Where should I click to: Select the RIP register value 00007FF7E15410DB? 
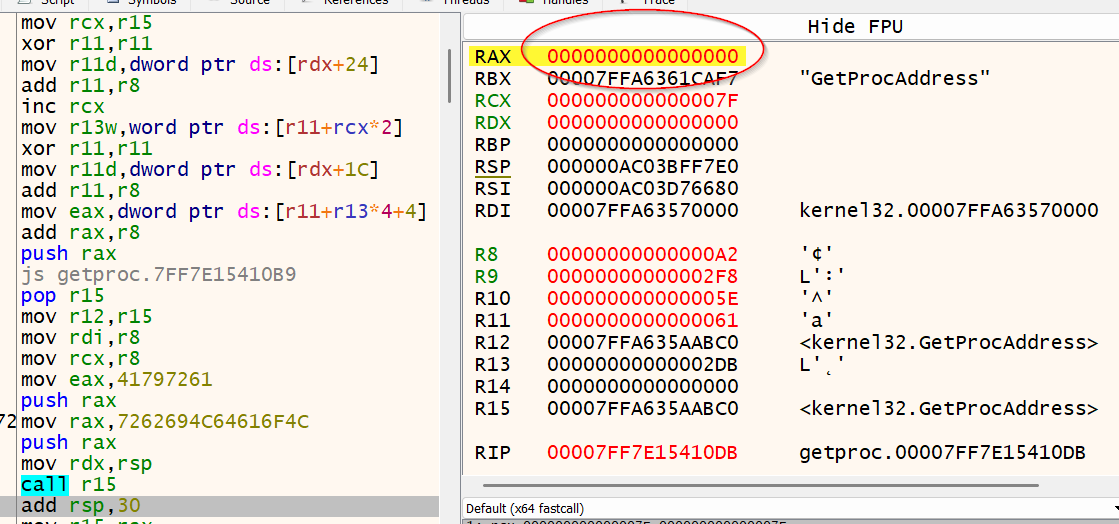pyautogui.click(x=643, y=453)
